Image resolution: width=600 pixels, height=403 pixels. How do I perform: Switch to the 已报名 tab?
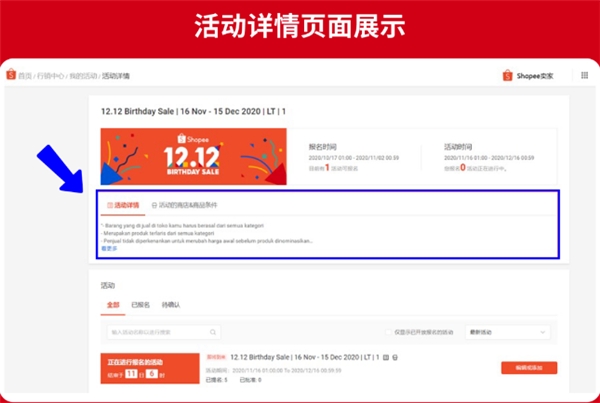(x=140, y=305)
